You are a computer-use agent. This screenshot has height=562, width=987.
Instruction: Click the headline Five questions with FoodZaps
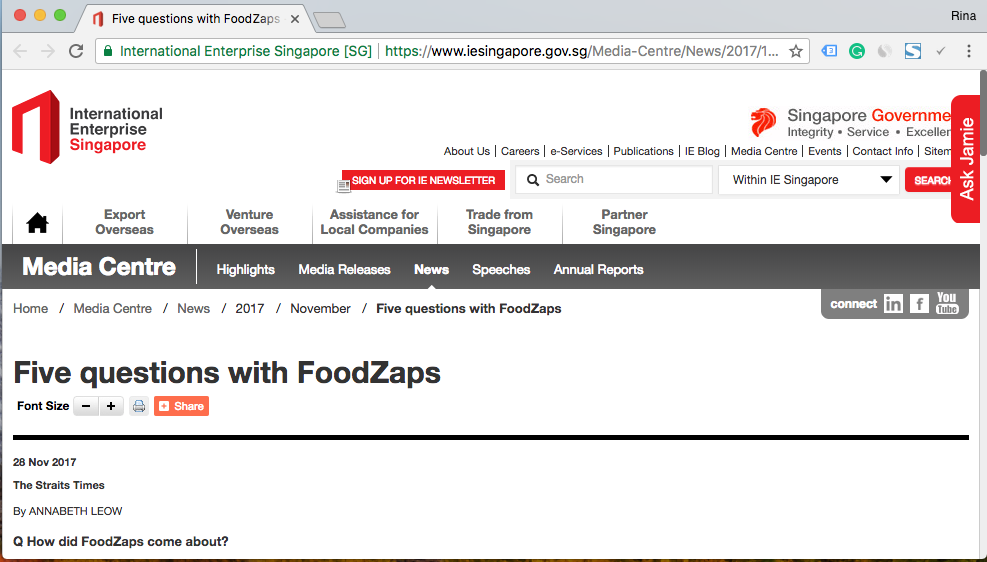point(227,373)
